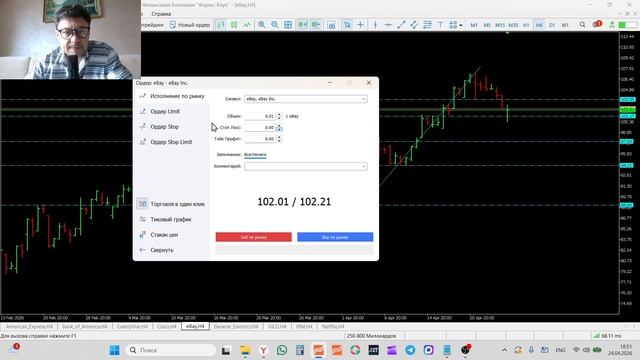Open notifications chat icon with red badge

597,24
